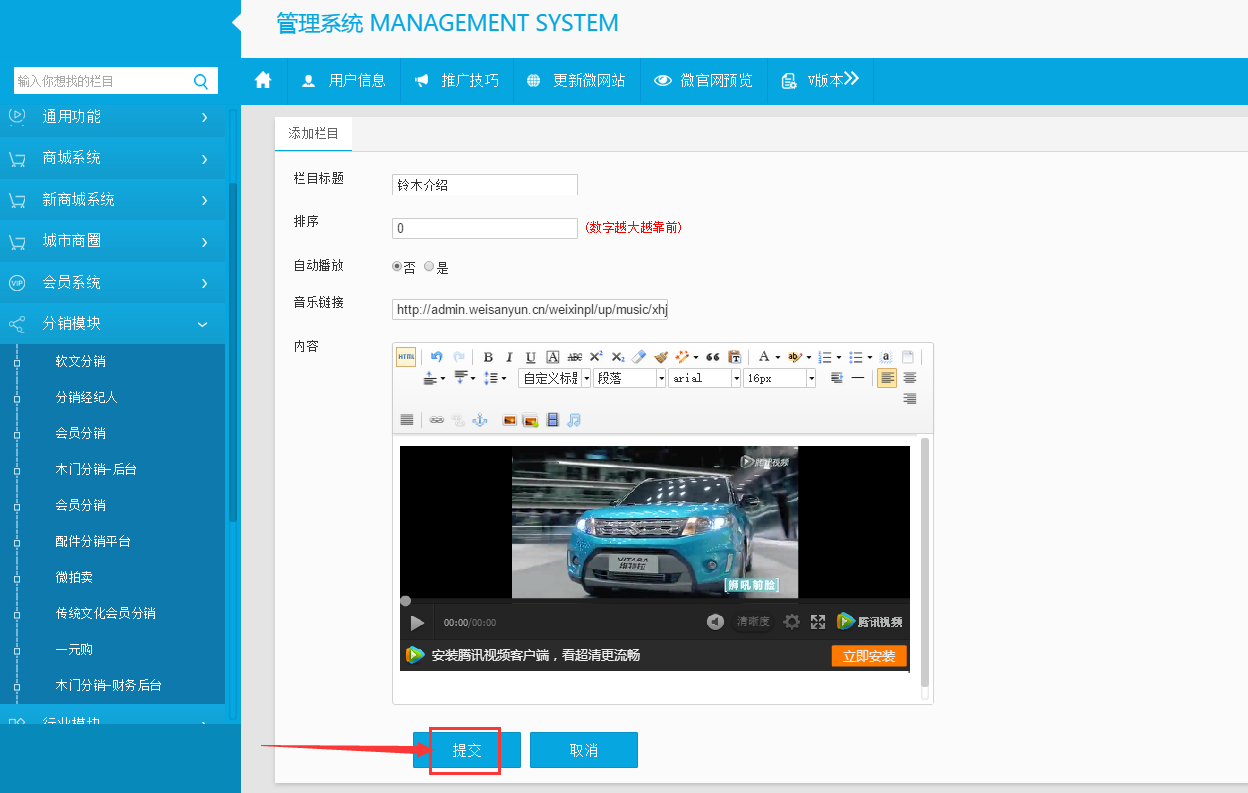Click the video progress slider handle
This screenshot has height=793, width=1248.
(405, 601)
